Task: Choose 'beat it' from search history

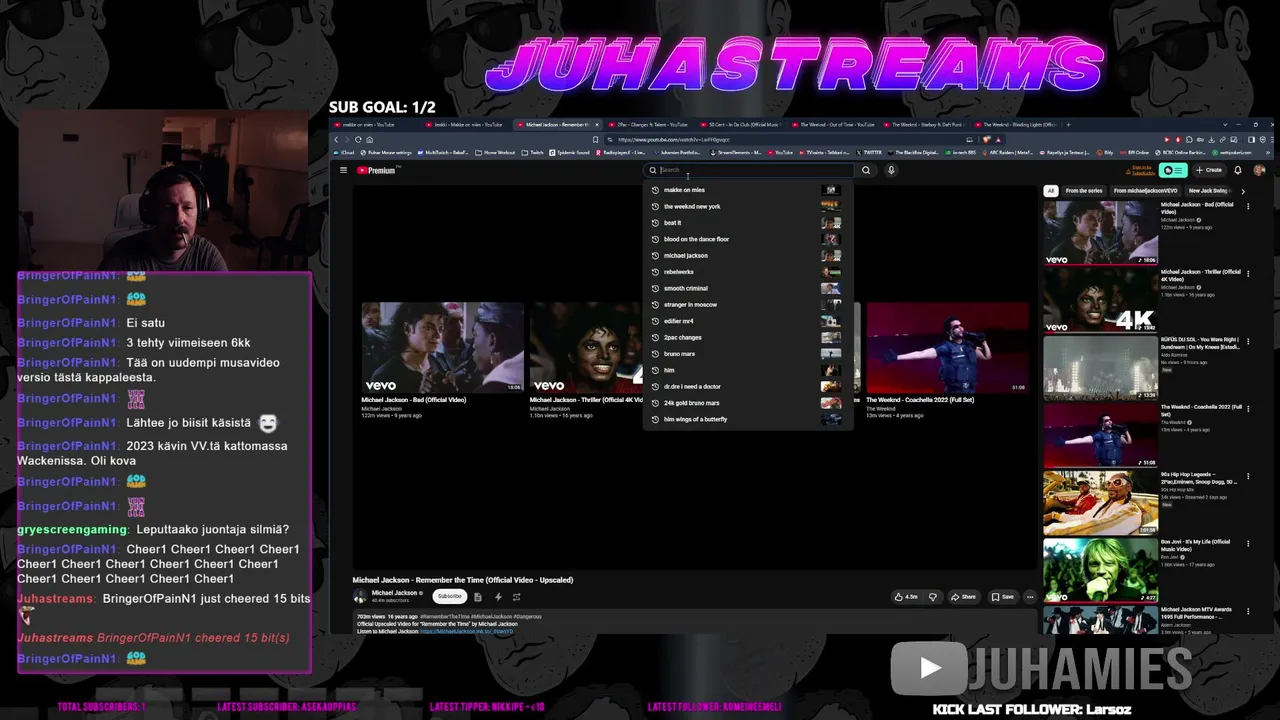Action: click(746, 223)
